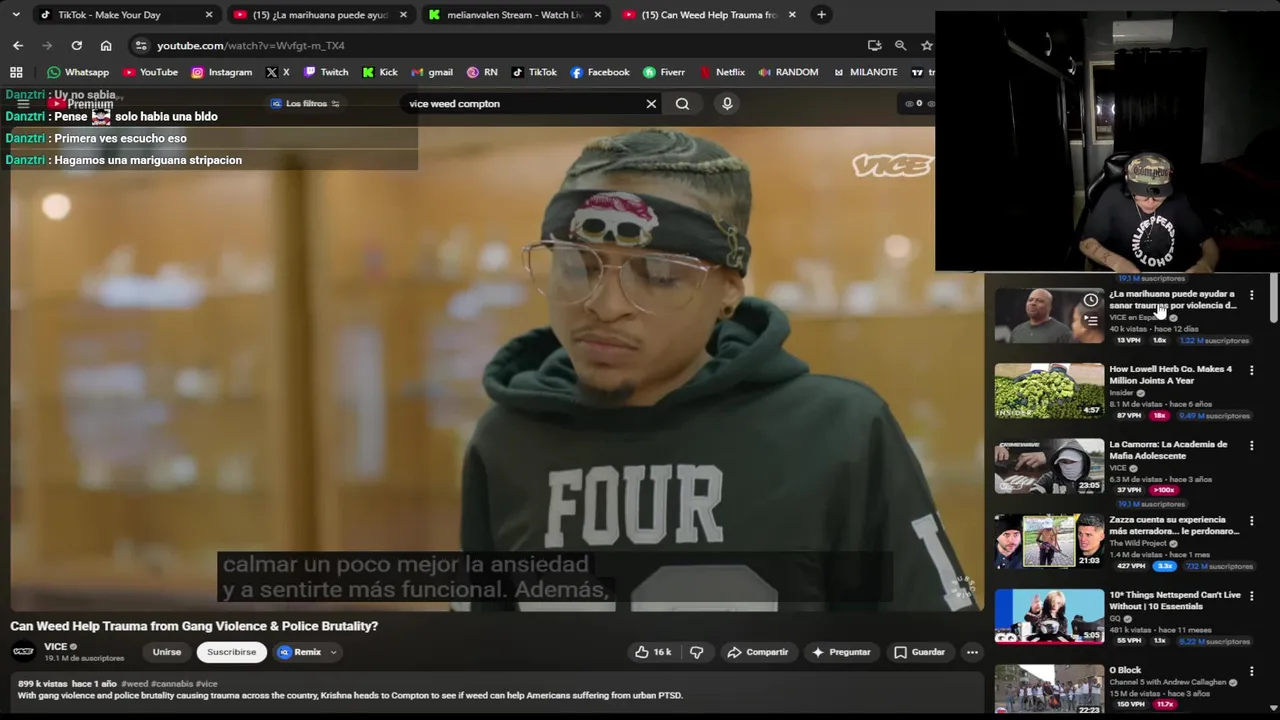Open the Netflix bookmark
The width and height of the screenshot is (1280, 720).
pyautogui.click(x=722, y=72)
